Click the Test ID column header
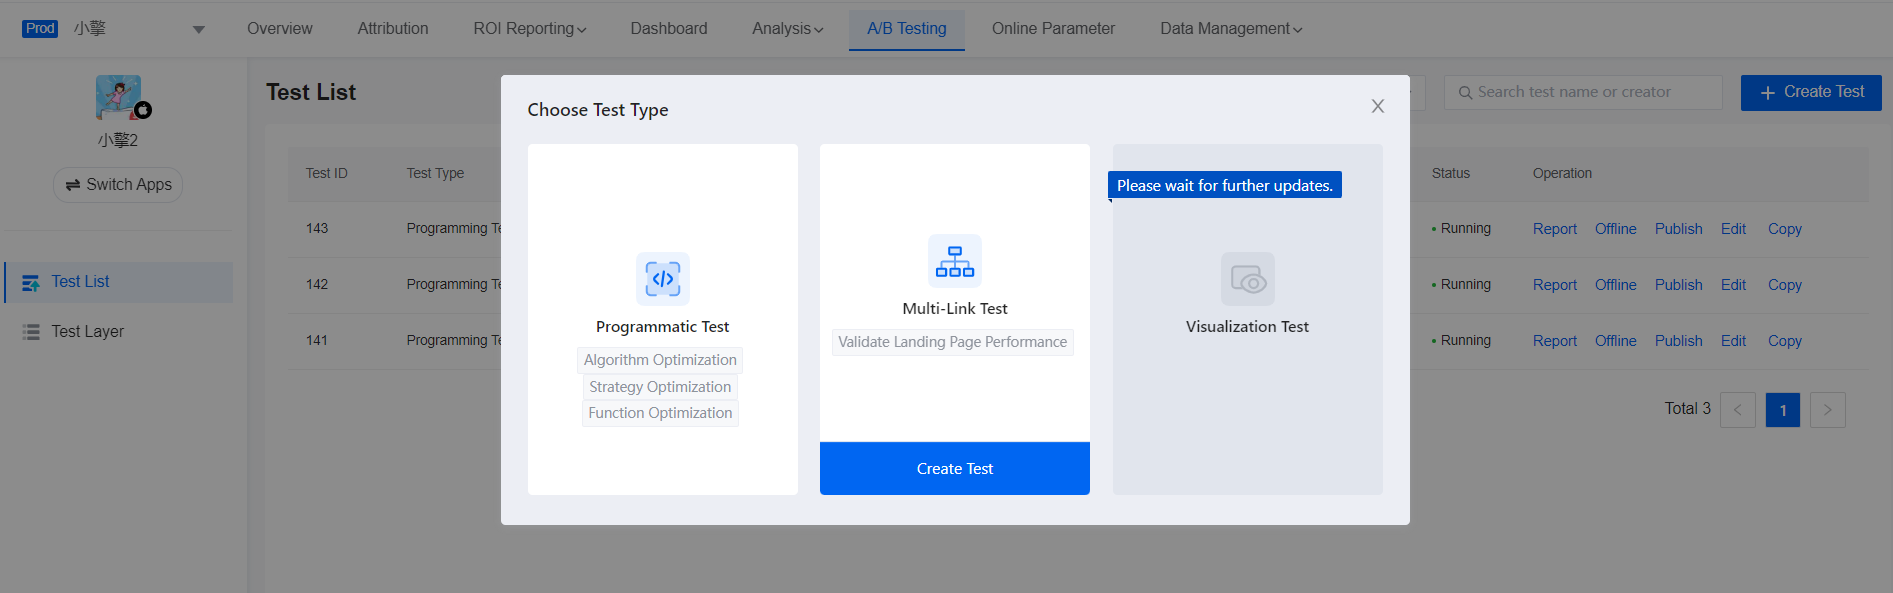Viewport: 1893px width, 593px height. [327, 173]
